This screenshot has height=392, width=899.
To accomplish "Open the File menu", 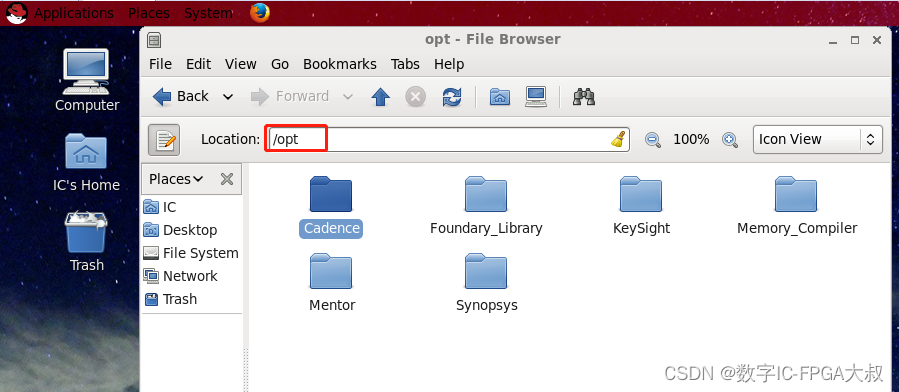I will (x=160, y=64).
